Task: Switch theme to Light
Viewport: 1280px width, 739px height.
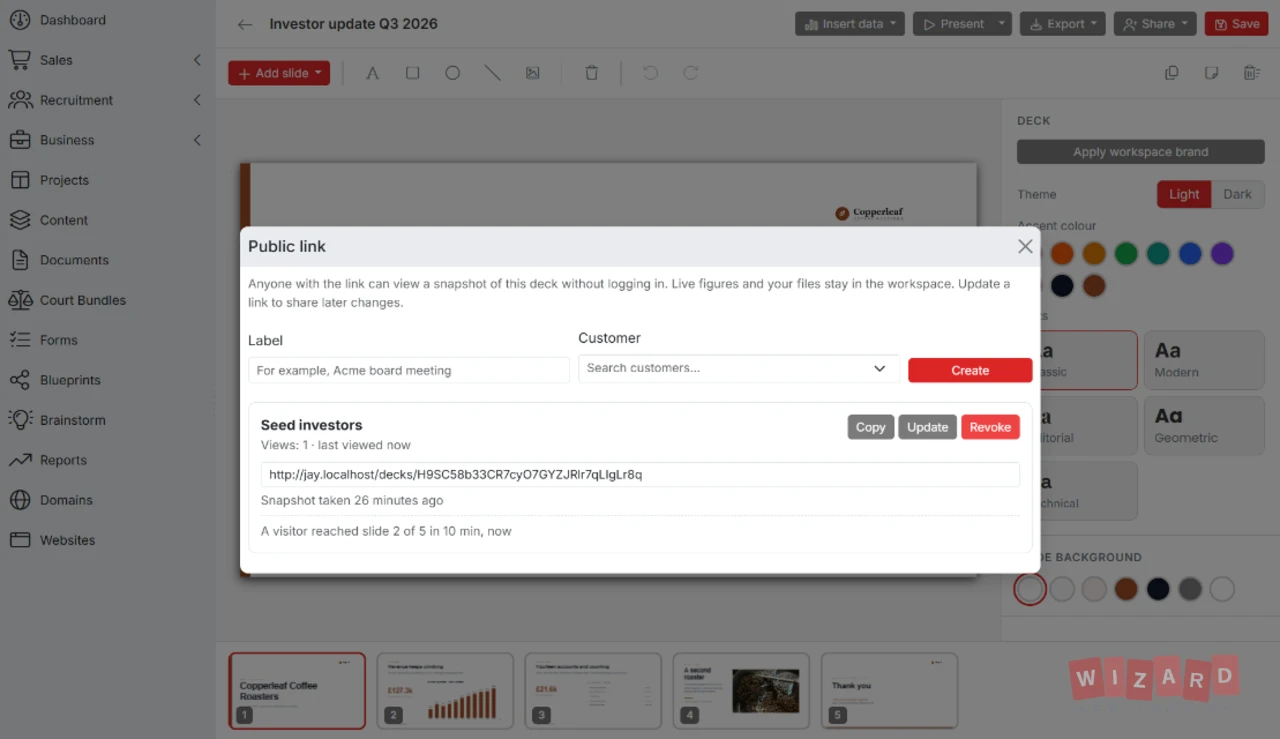Action: (x=1184, y=194)
